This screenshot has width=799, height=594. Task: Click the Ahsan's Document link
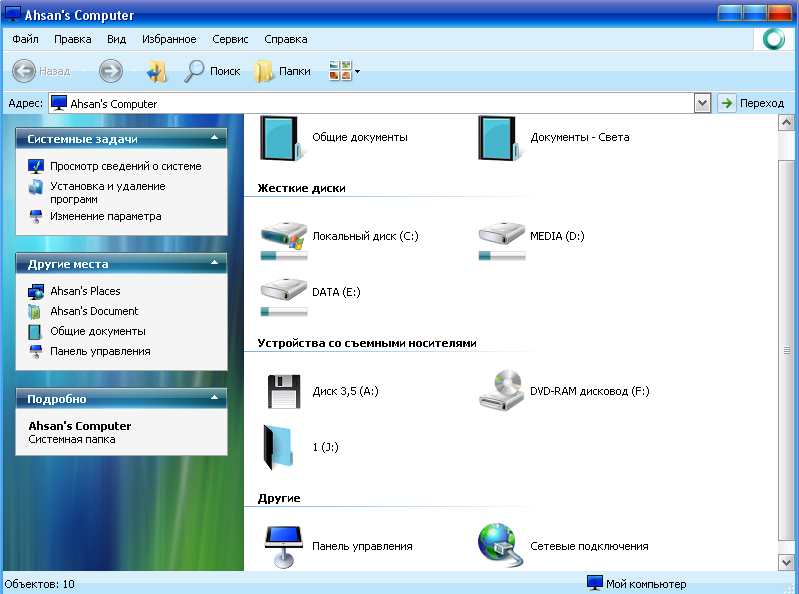point(94,311)
